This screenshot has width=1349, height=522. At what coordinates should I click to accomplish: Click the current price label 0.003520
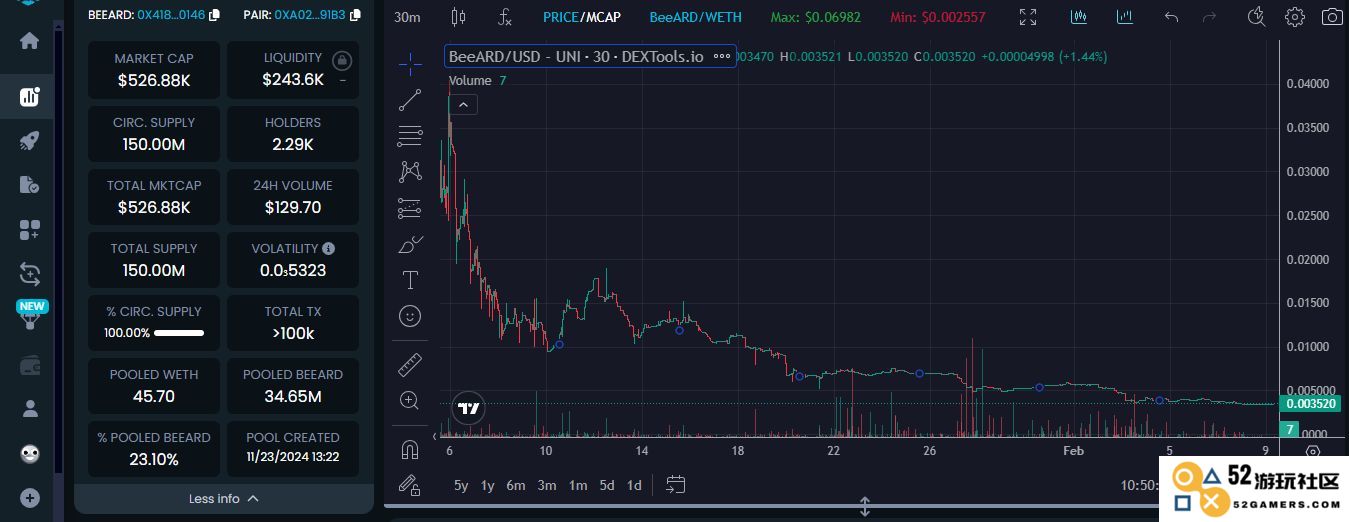(x=1311, y=404)
